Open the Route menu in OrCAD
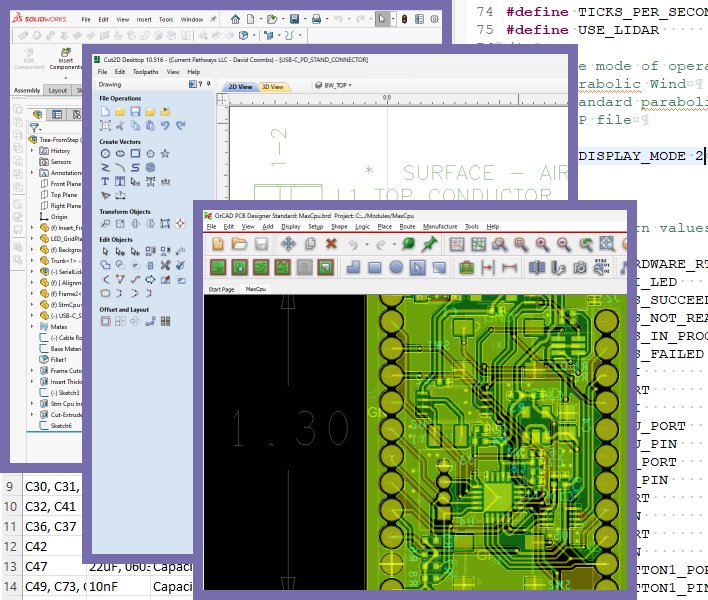 pyautogui.click(x=407, y=227)
